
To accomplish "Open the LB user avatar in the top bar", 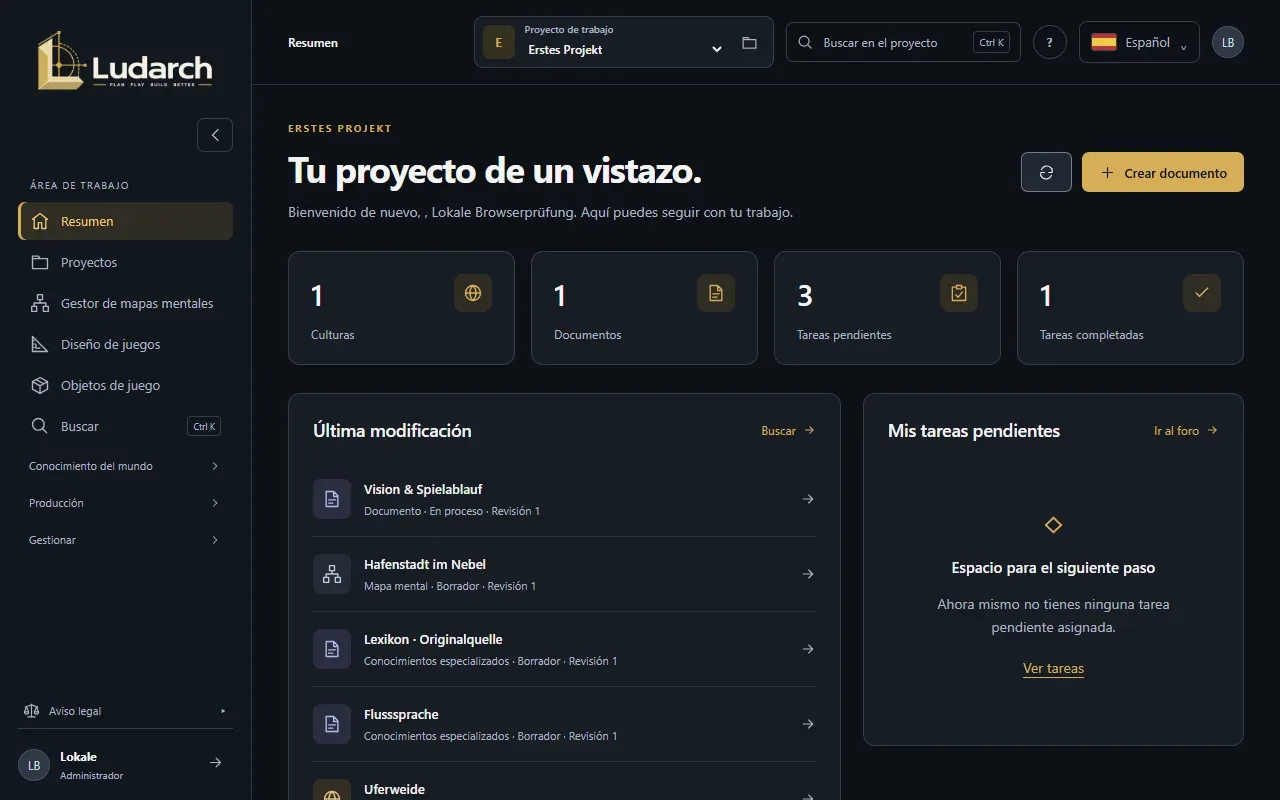I will pyautogui.click(x=1228, y=42).
